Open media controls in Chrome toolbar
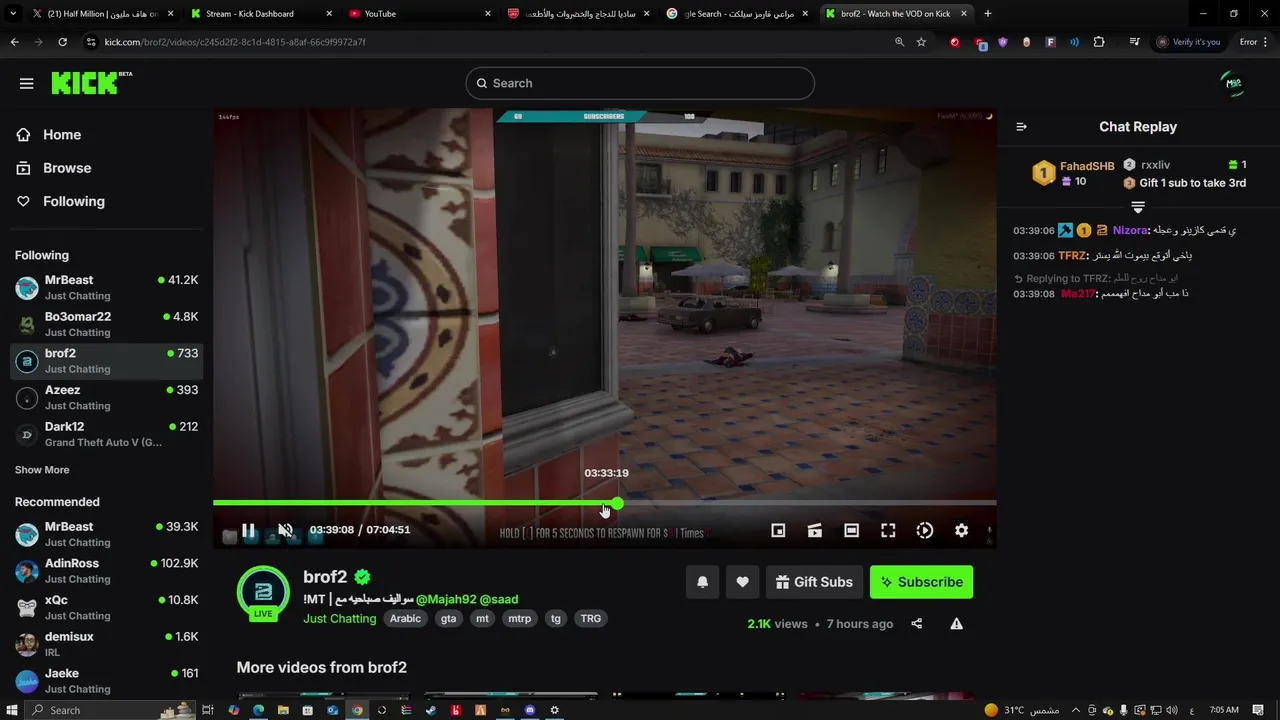This screenshot has height=720, width=1280. tap(1134, 42)
